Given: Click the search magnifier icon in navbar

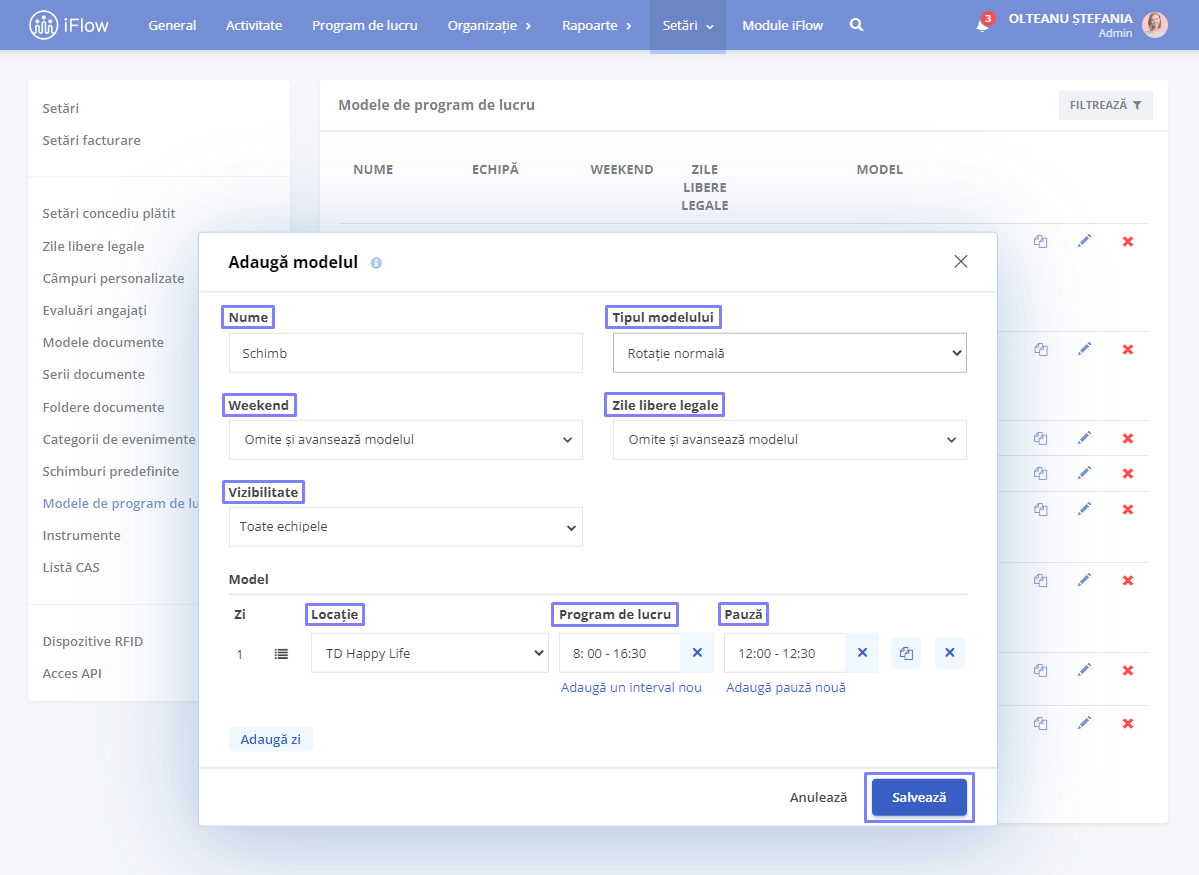Looking at the screenshot, I should click(x=856, y=25).
